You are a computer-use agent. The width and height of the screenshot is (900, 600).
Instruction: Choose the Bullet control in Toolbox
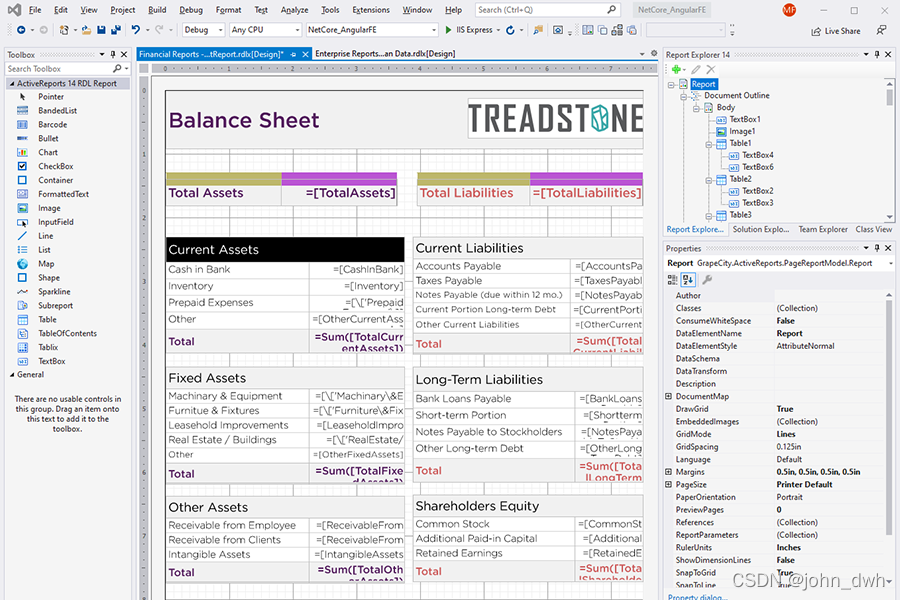click(48, 138)
